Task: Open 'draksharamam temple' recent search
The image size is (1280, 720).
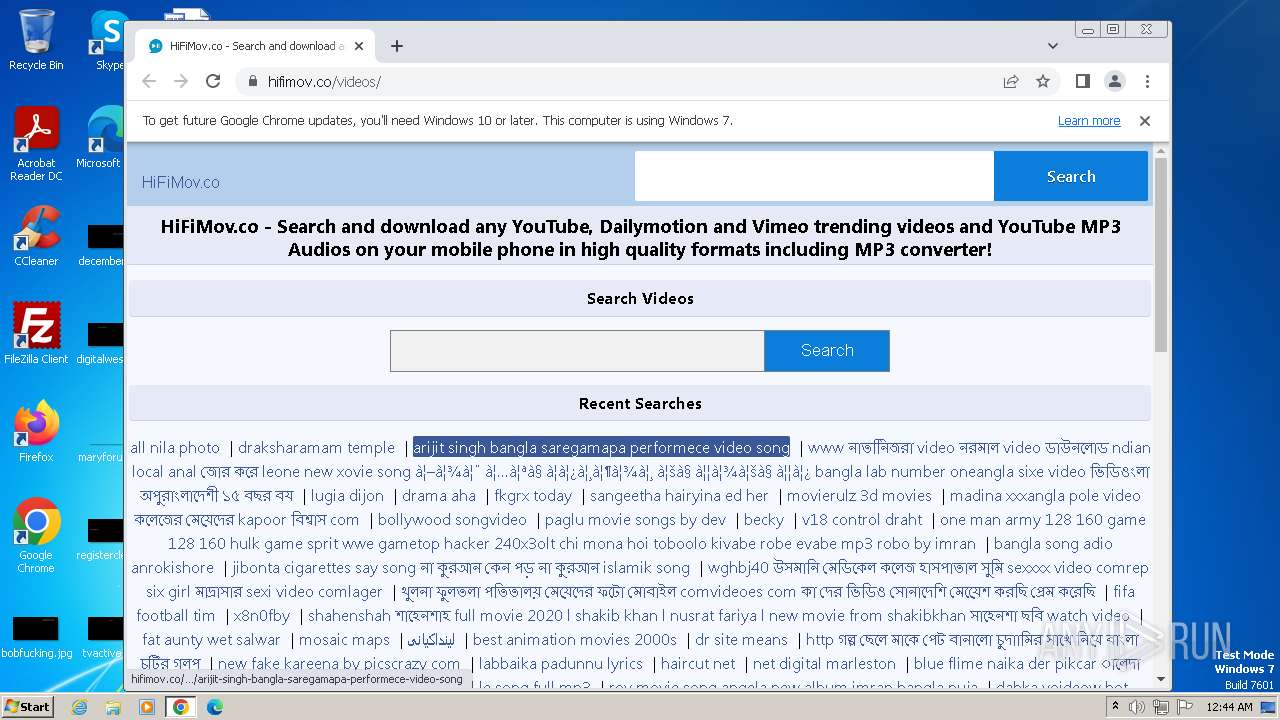Action: [316, 448]
